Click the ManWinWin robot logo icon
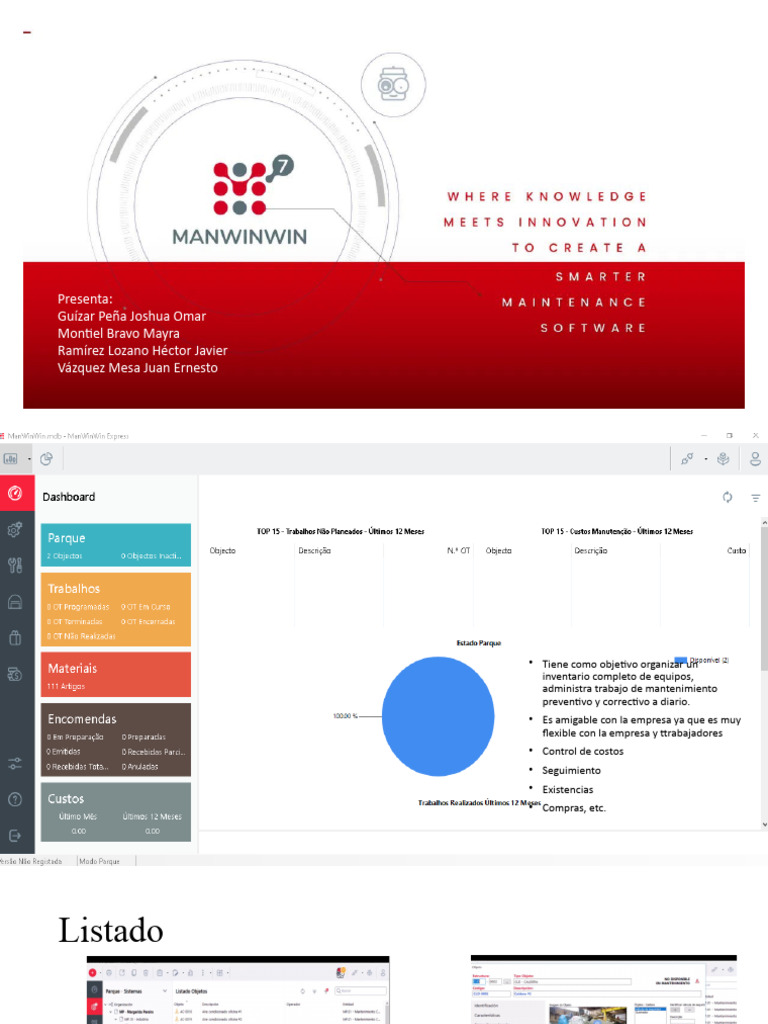The image size is (768, 1024). 393,85
